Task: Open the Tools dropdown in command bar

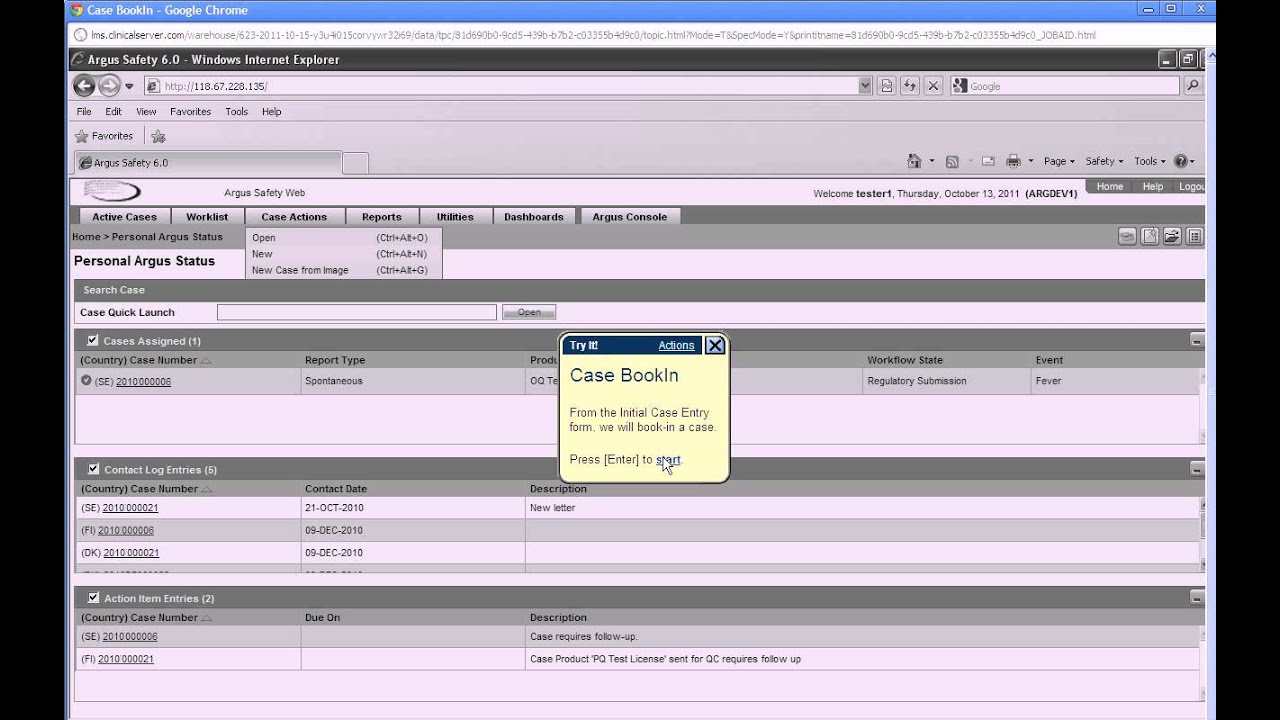Action: point(1150,161)
